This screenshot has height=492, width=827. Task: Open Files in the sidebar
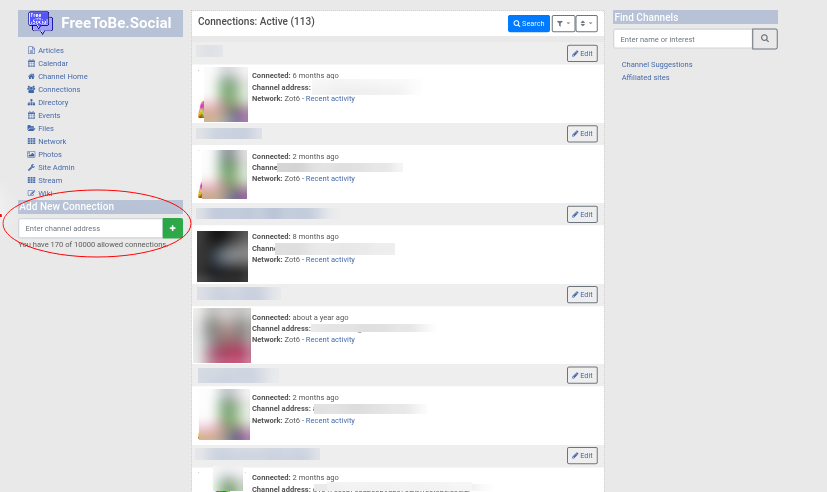[x=46, y=128]
